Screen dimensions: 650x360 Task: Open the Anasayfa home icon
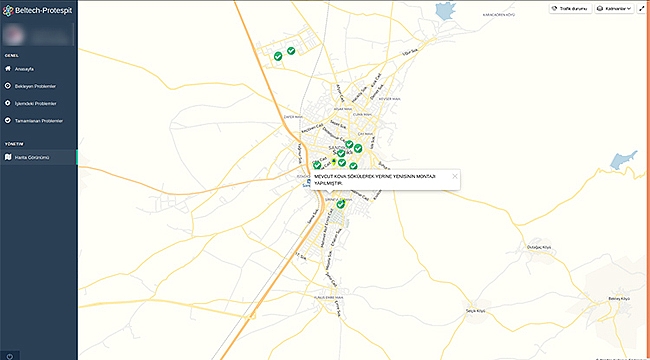click(7, 69)
